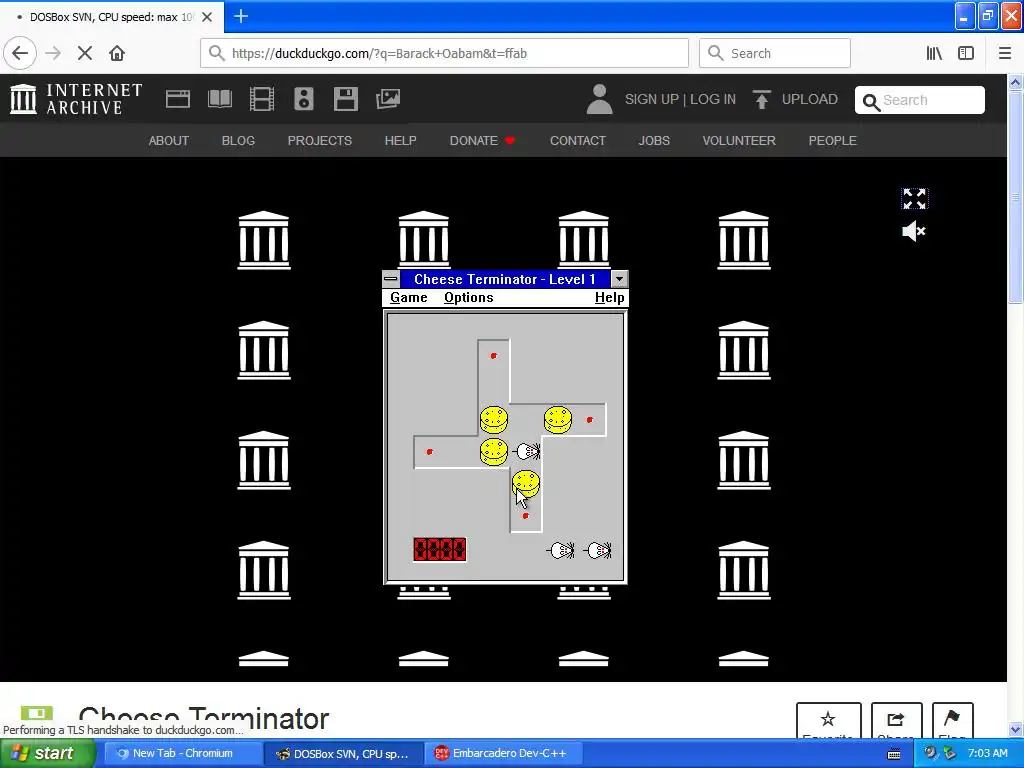Toggle the browser sidebar icon
Screen dimensions: 1024x768
click(966, 53)
